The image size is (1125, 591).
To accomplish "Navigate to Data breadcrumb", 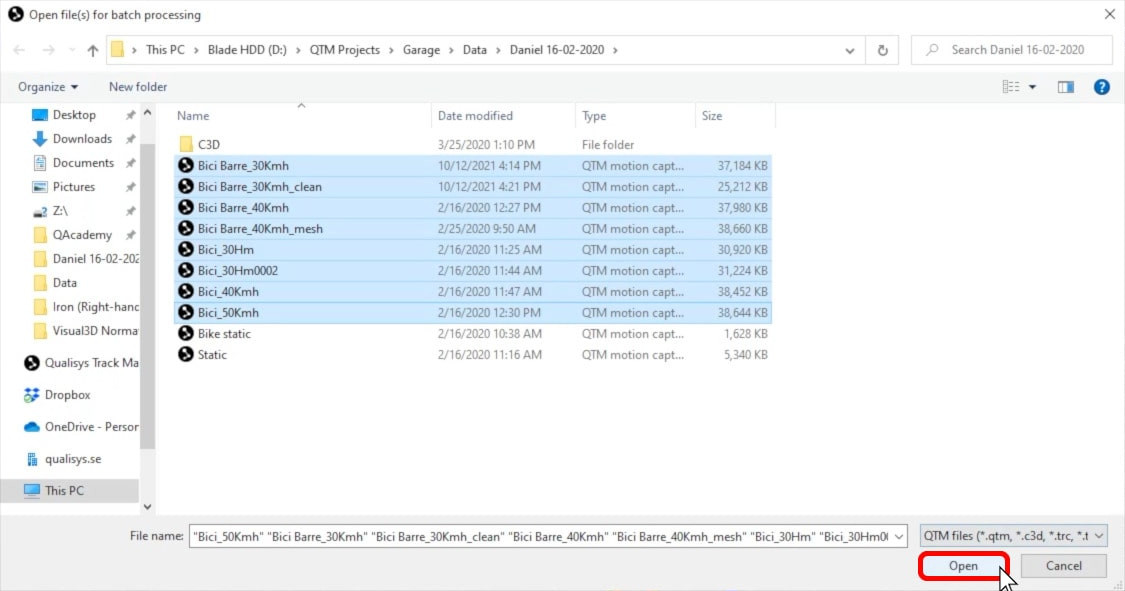I will click(x=474, y=50).
